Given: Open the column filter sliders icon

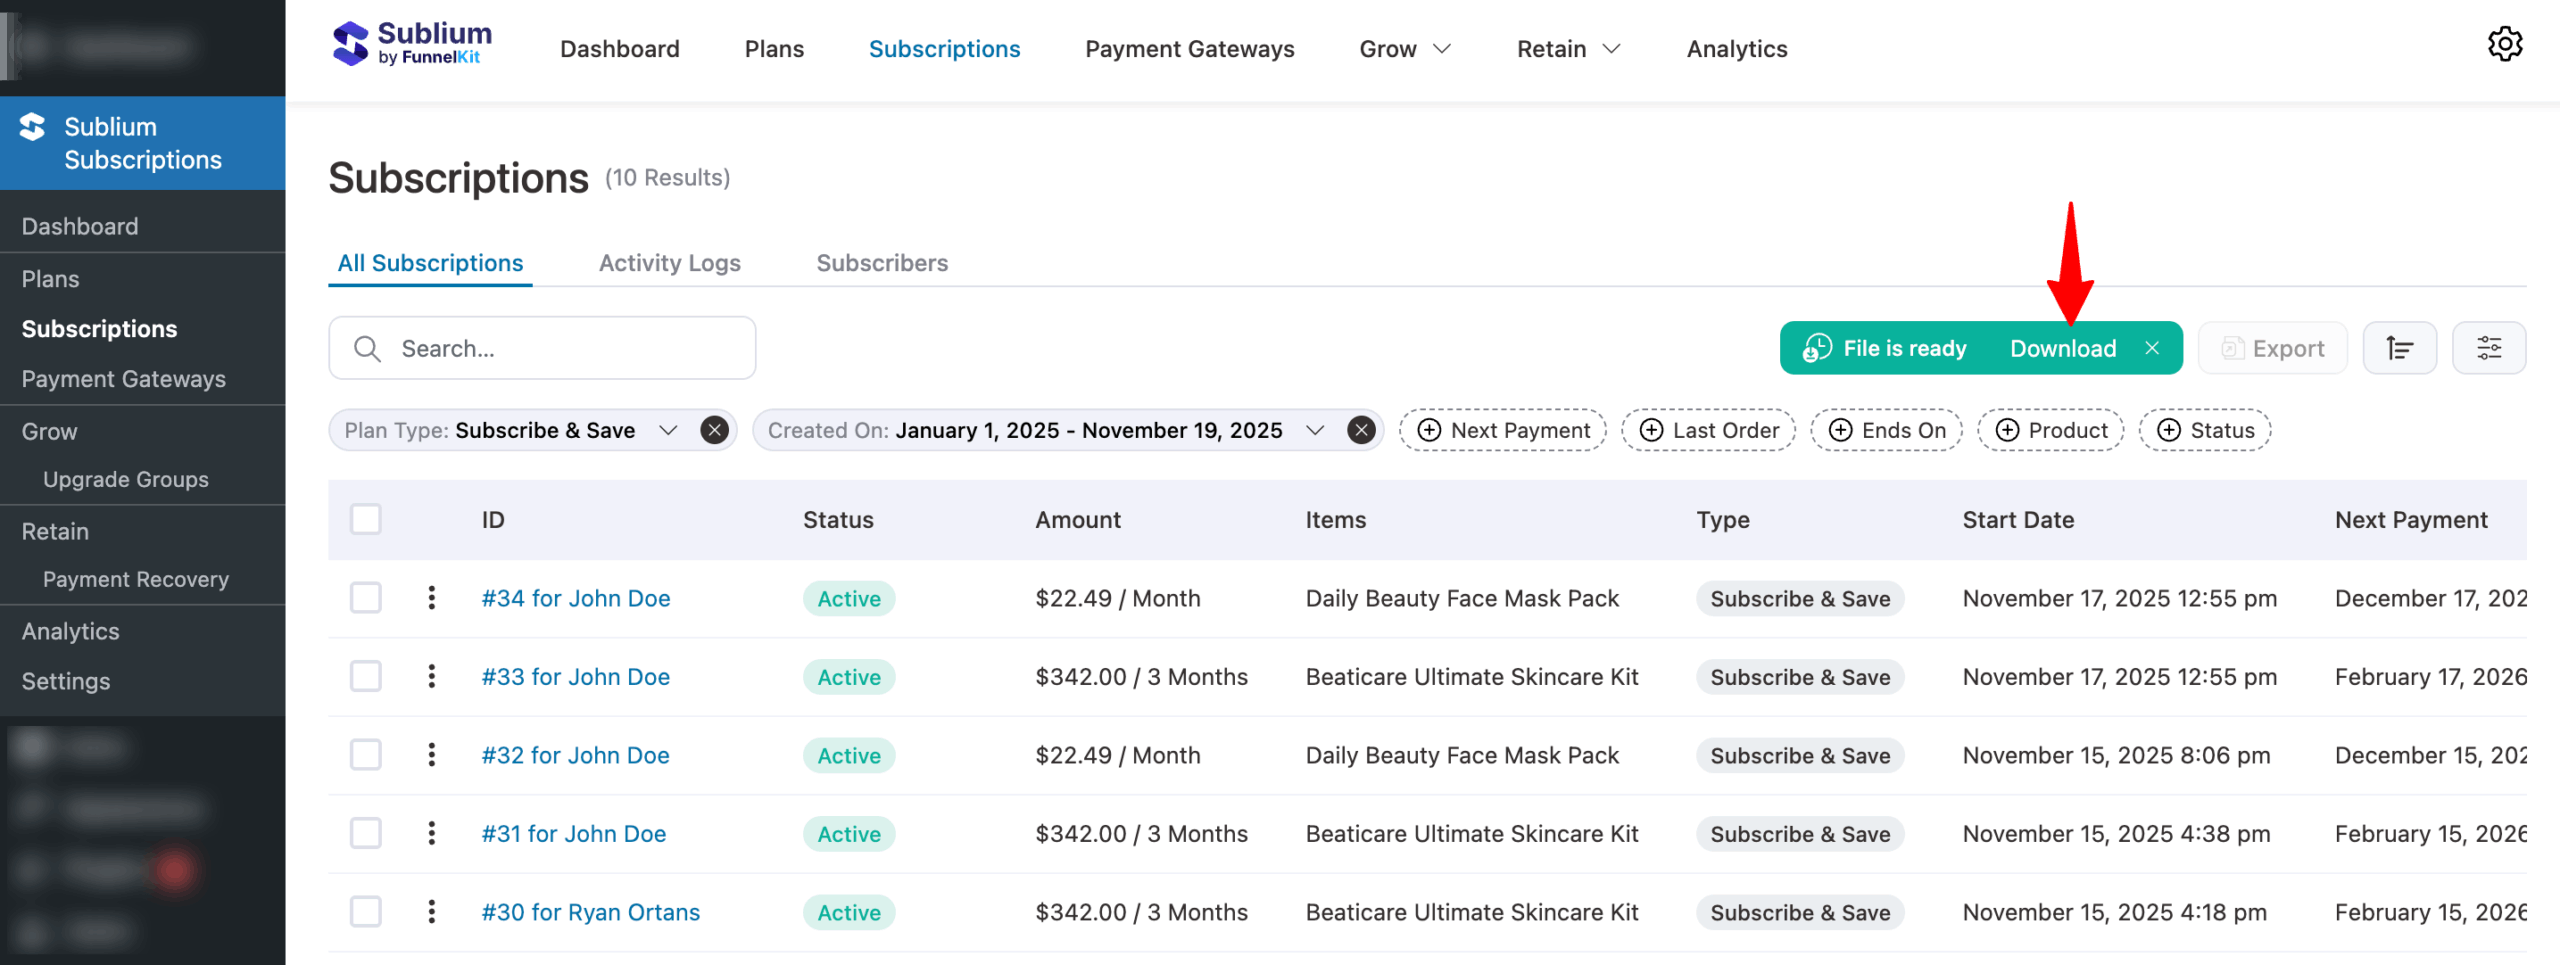Looking at the screenshot, I should click(x=2488, y=348).
